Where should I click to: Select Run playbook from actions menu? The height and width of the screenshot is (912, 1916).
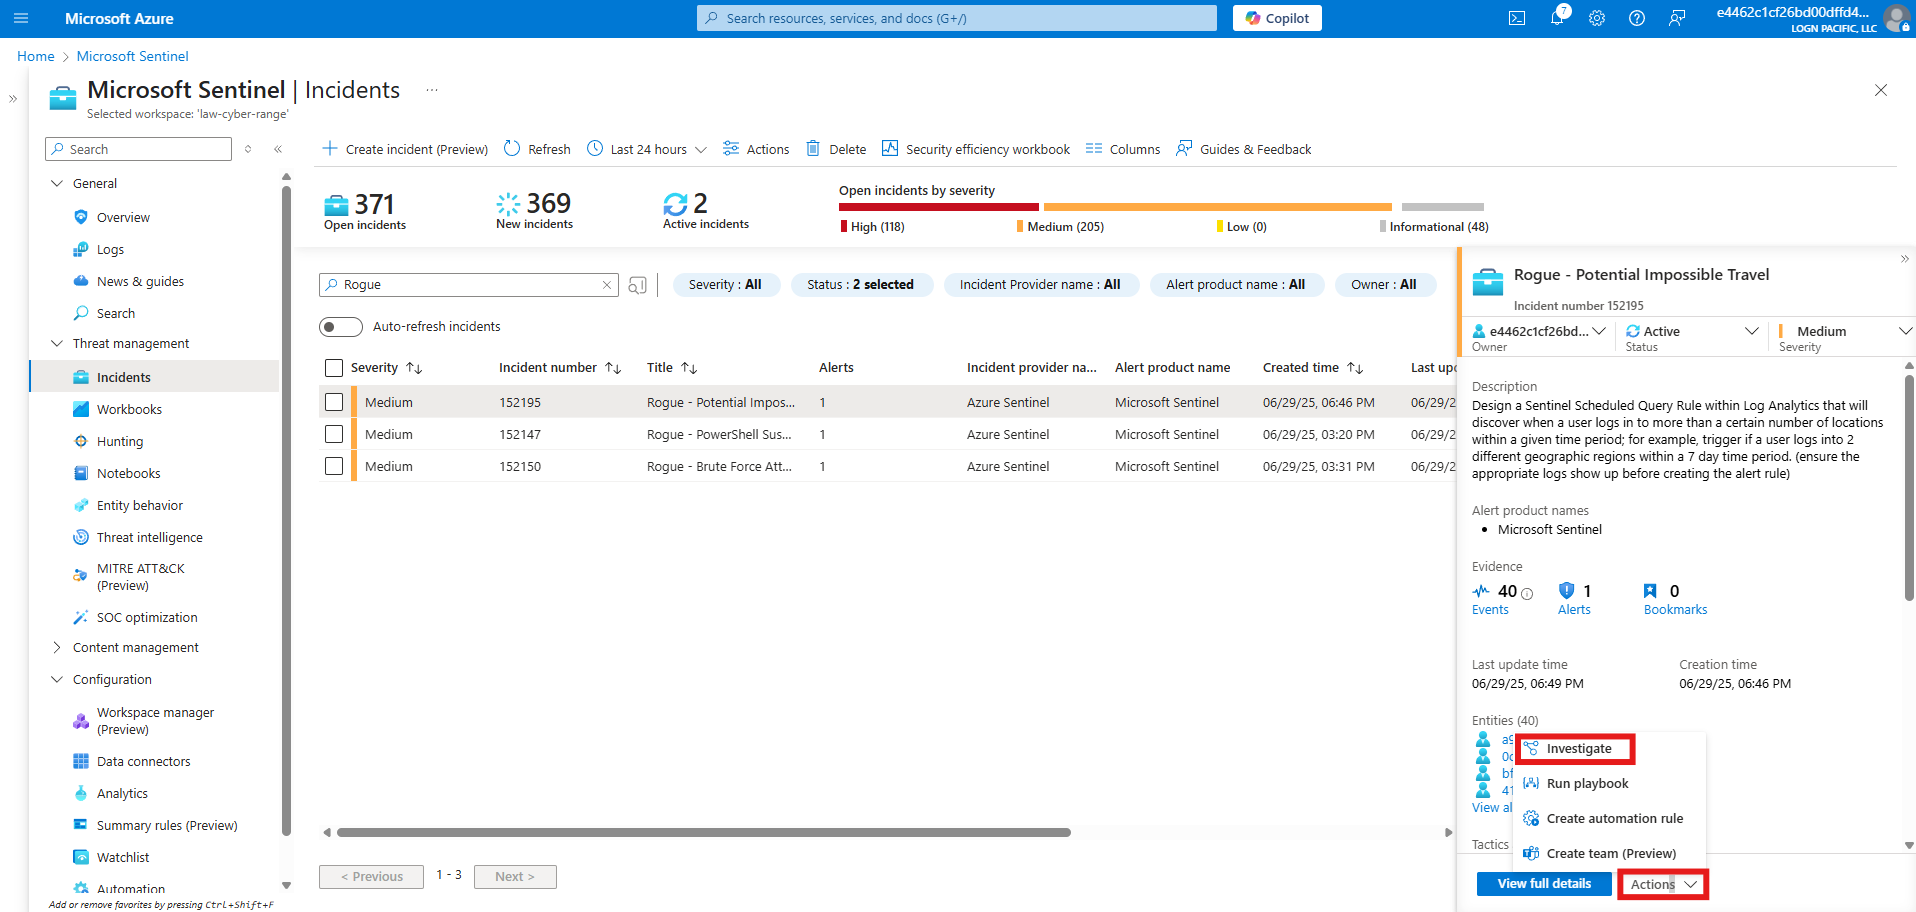(1587, 784)
